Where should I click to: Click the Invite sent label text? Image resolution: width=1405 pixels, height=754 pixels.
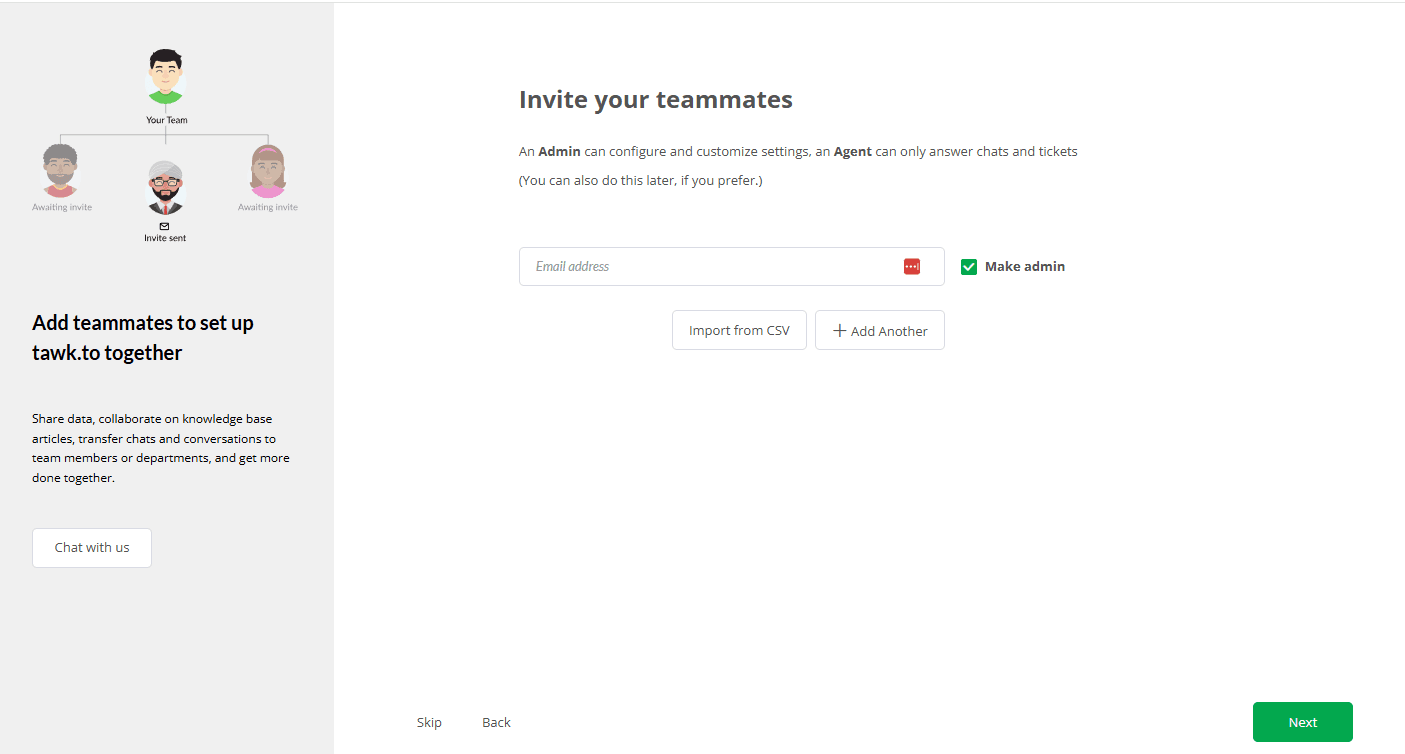pyautogui.click(x=165, y=238)
